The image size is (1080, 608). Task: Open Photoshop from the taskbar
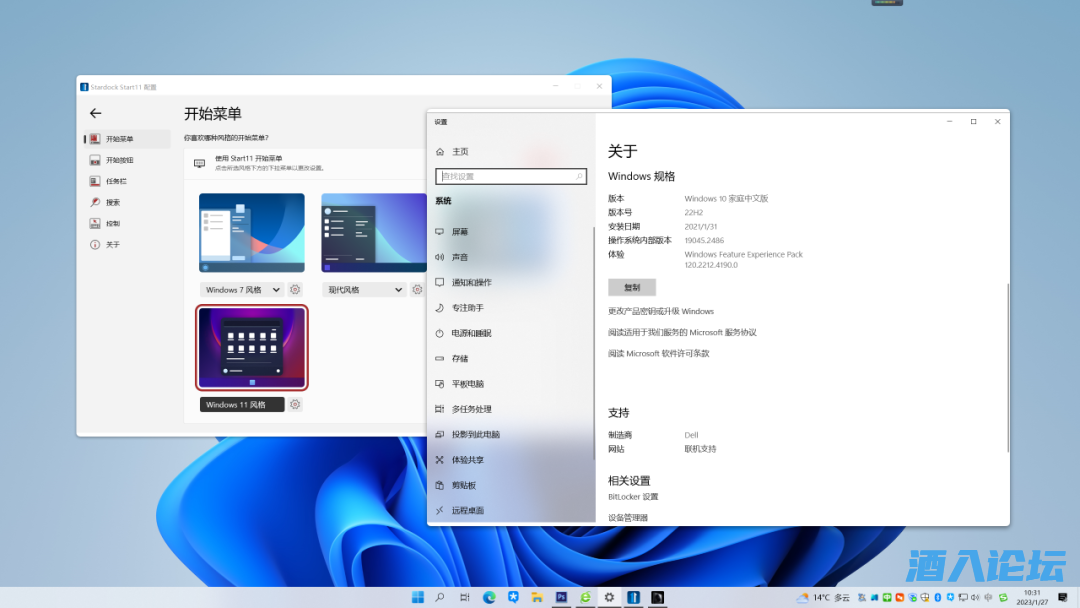[562, 597]
